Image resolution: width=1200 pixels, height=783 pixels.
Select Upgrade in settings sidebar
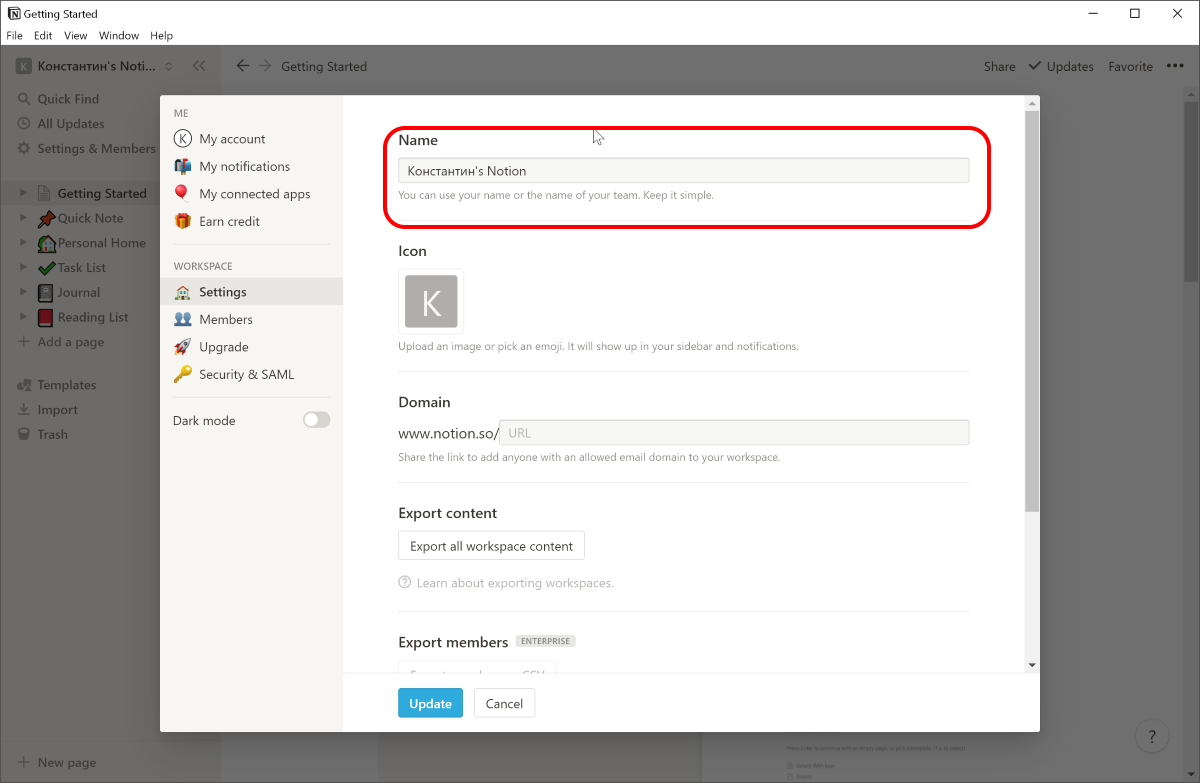(x=251, y=347)
